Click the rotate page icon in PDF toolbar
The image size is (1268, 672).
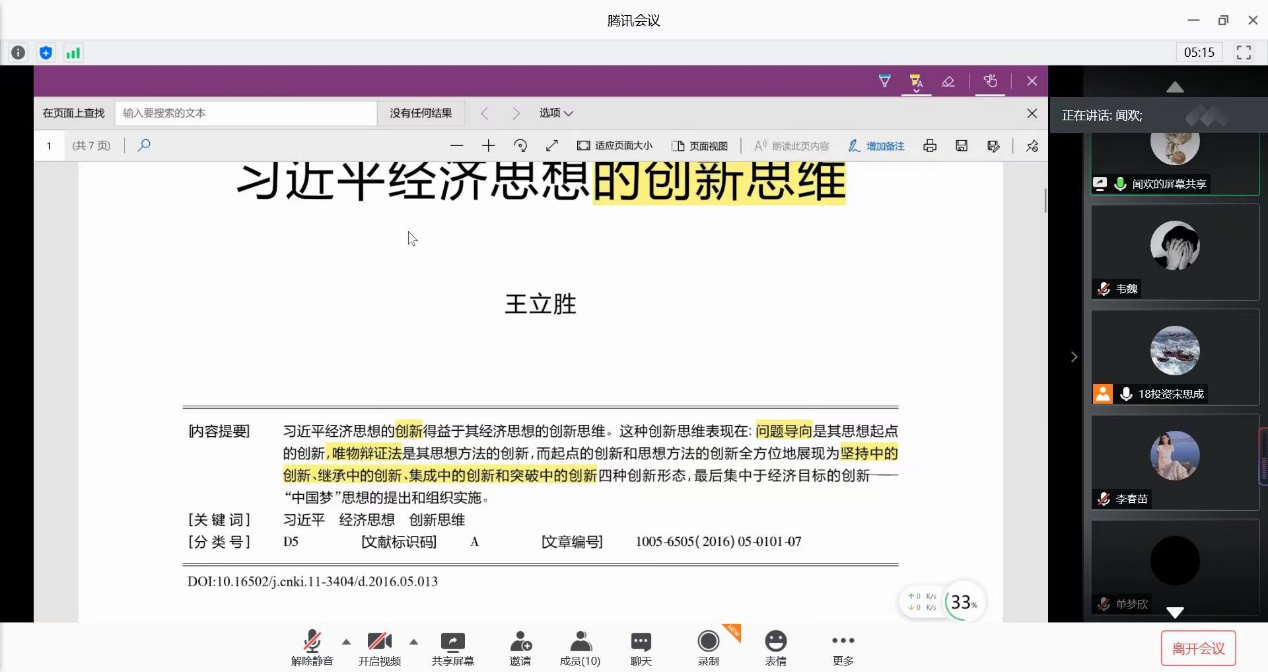coord(520,146)
